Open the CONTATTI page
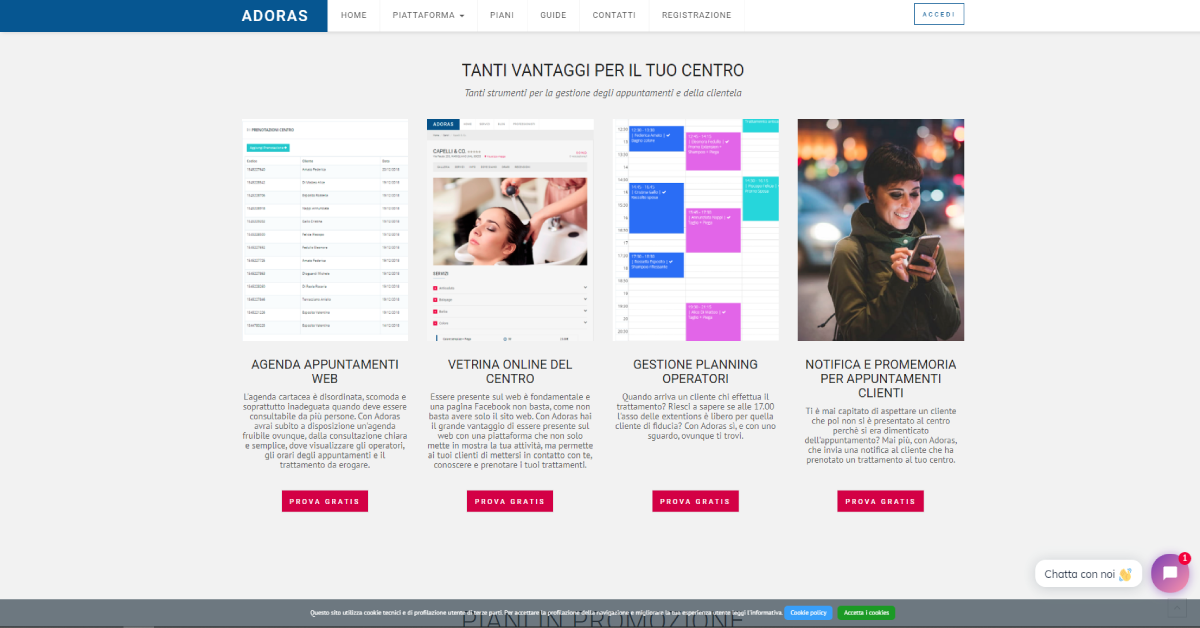Screen dimensions: 1200x628 pos(614,16)
